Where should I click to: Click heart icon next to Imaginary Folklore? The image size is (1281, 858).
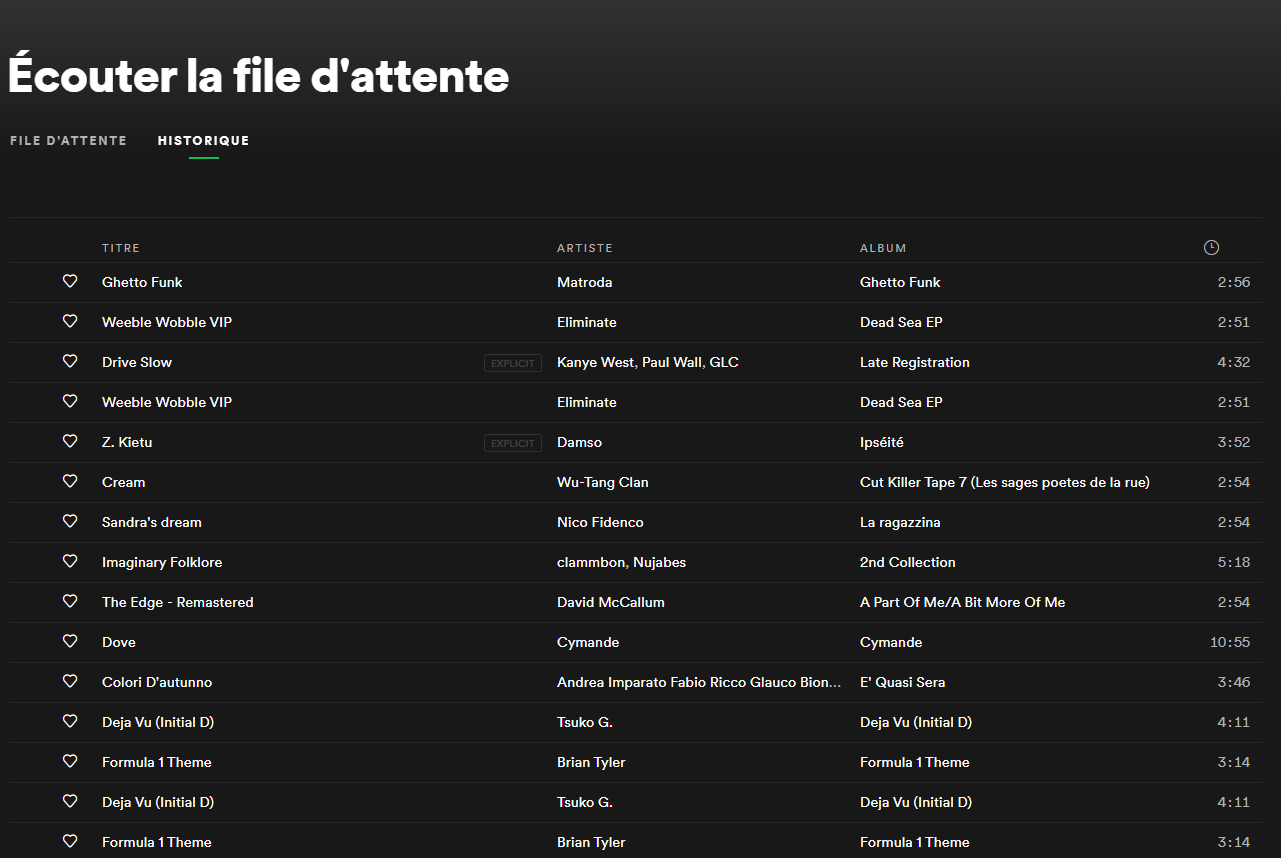[x=70, y=562]
